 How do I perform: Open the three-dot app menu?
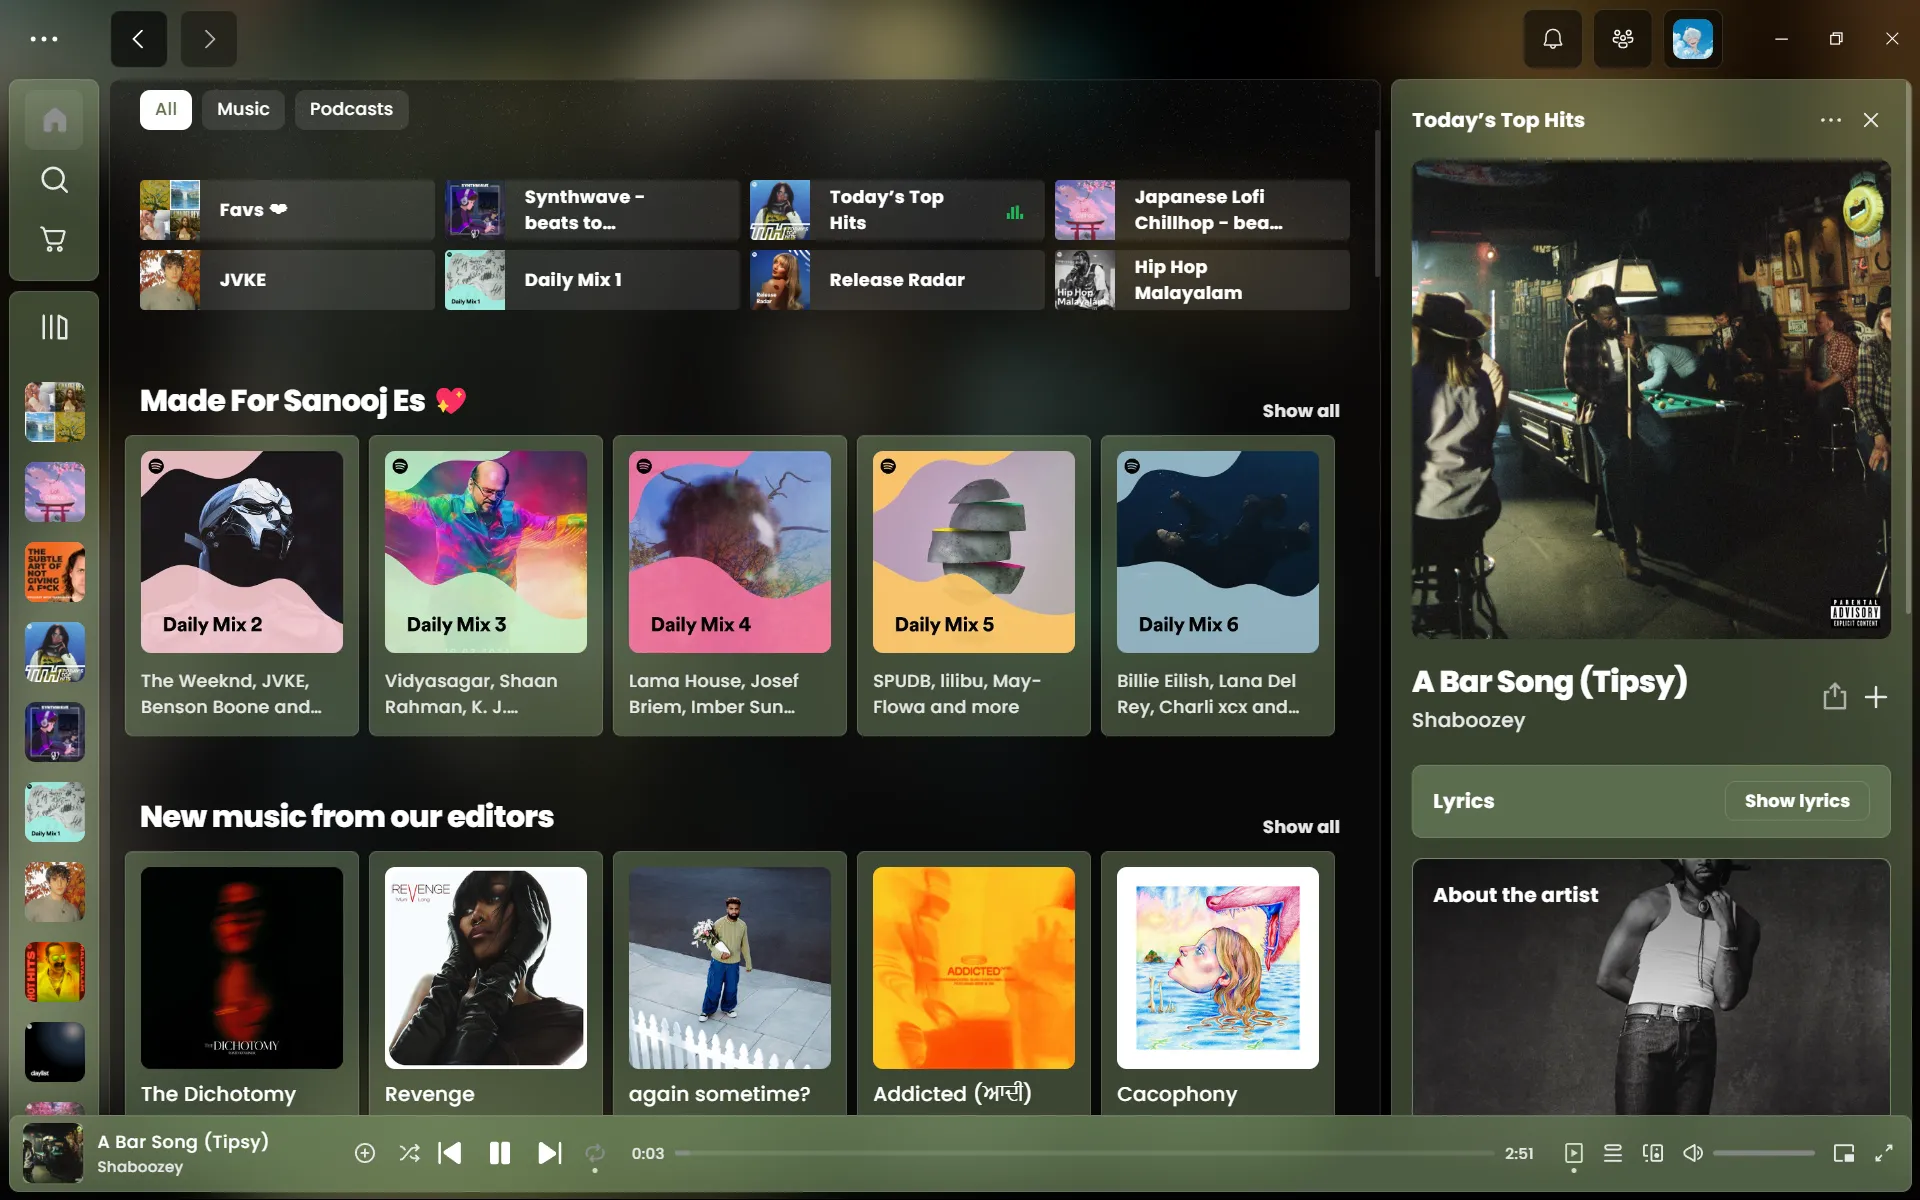click(x=44, y=39)
